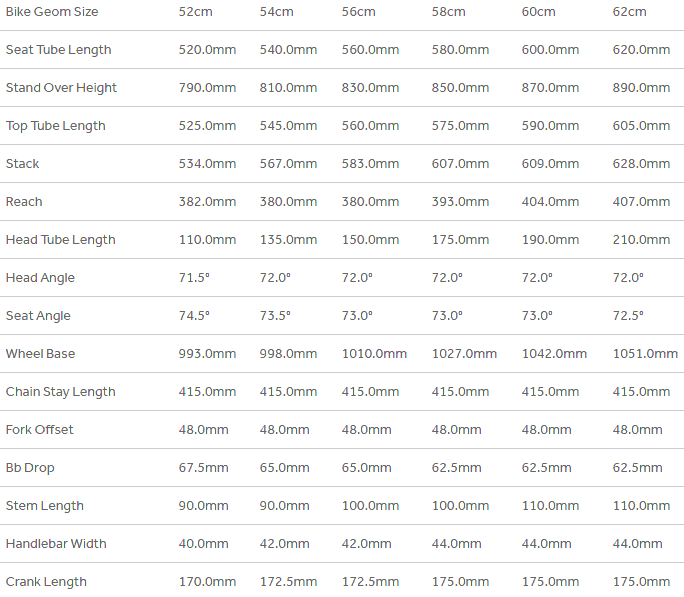Select the Bb Drop row label
The image size is (684, 597).
30,468
